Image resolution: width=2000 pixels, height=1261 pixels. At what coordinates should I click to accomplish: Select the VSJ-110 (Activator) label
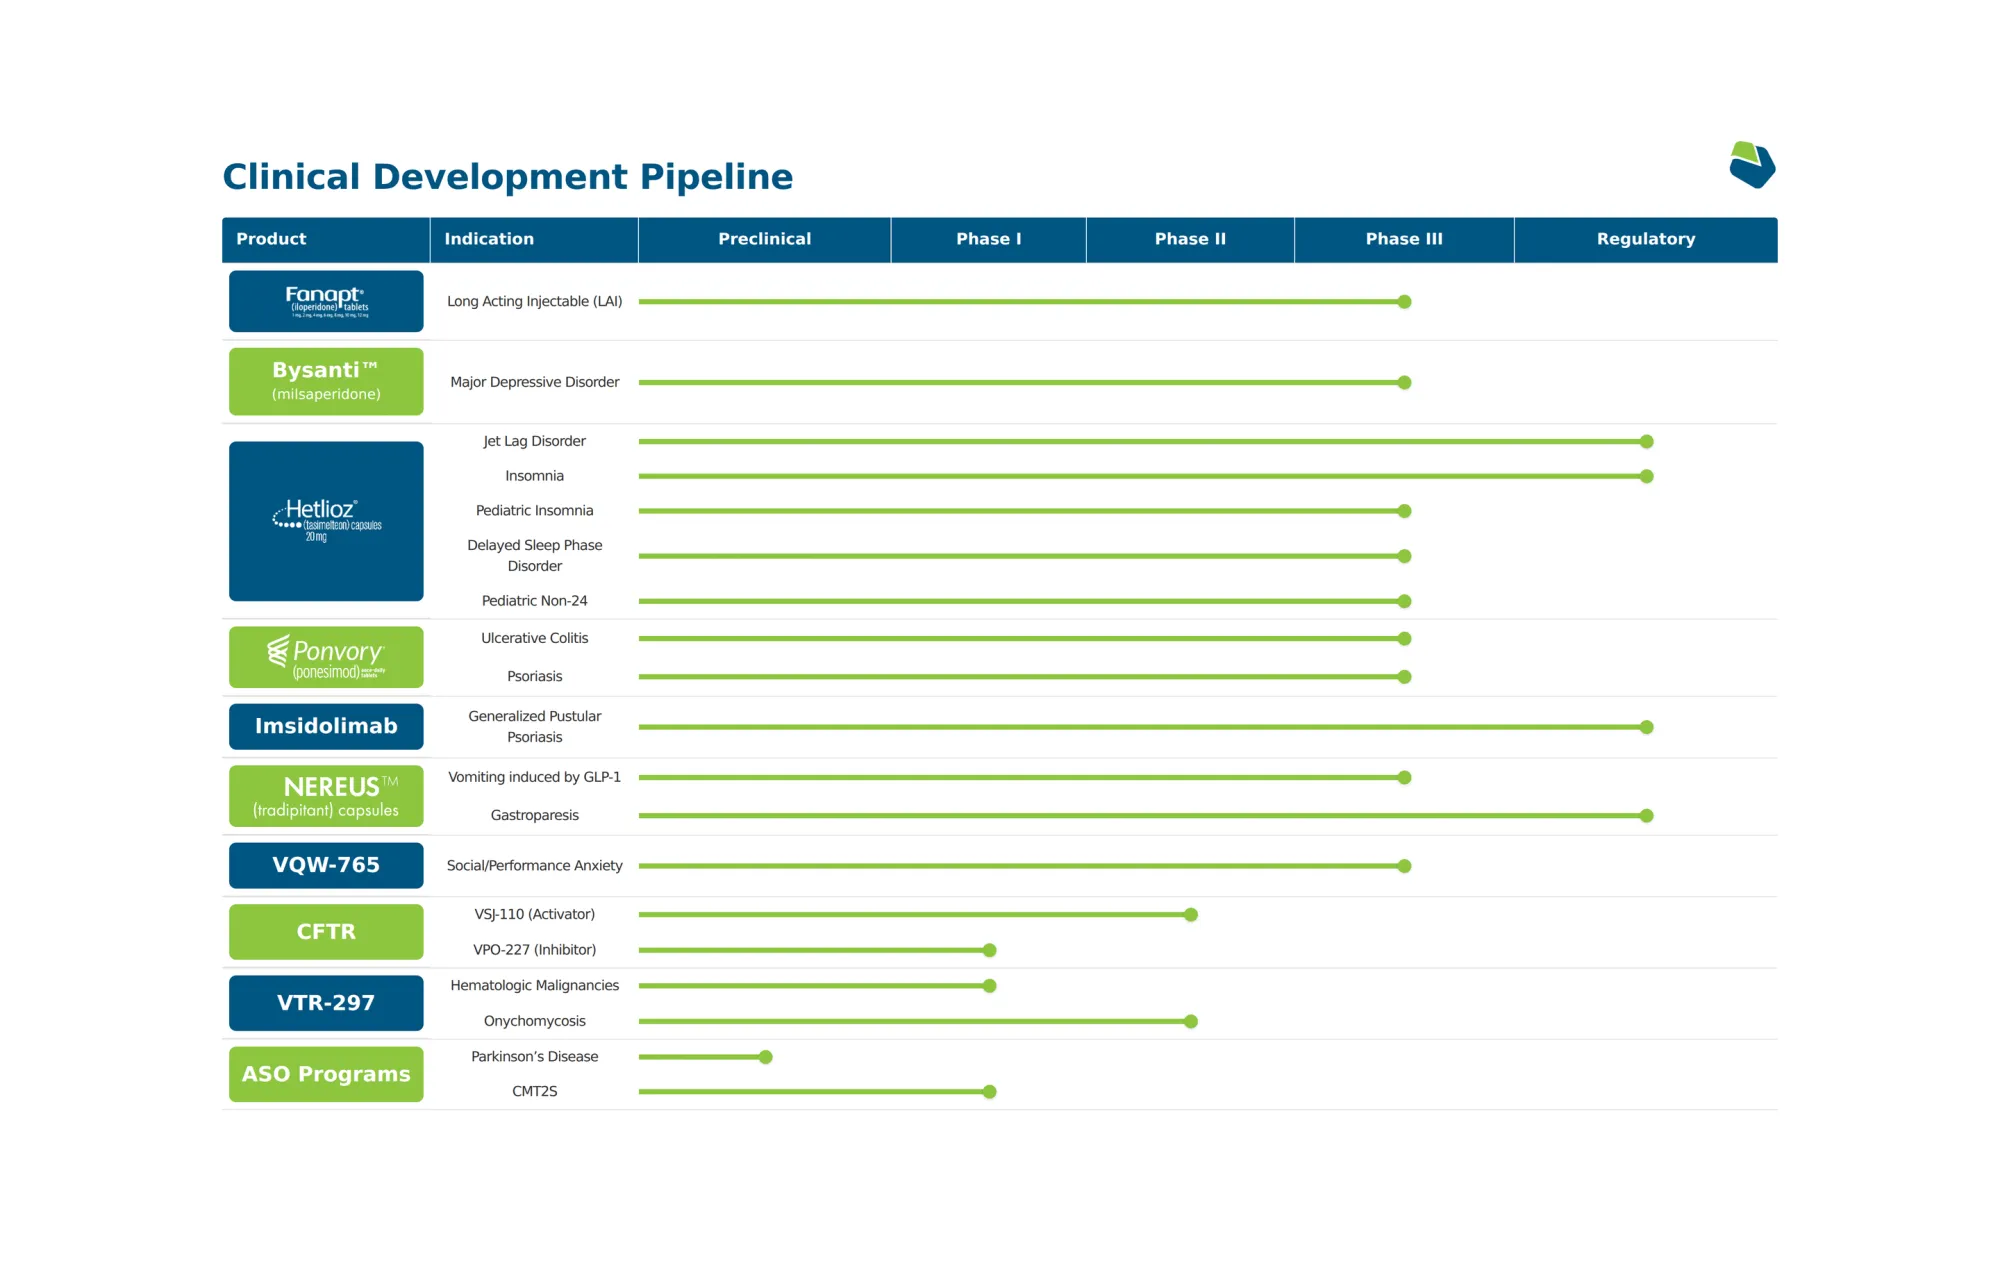[534, 915]
